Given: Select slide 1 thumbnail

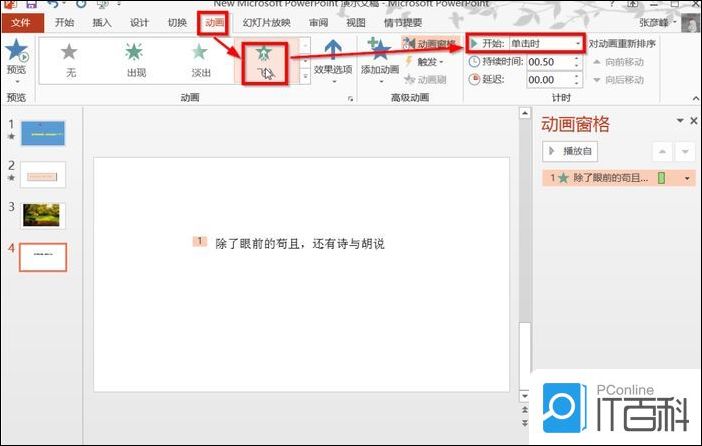Looking at the screenshot, I should point(43,133).
